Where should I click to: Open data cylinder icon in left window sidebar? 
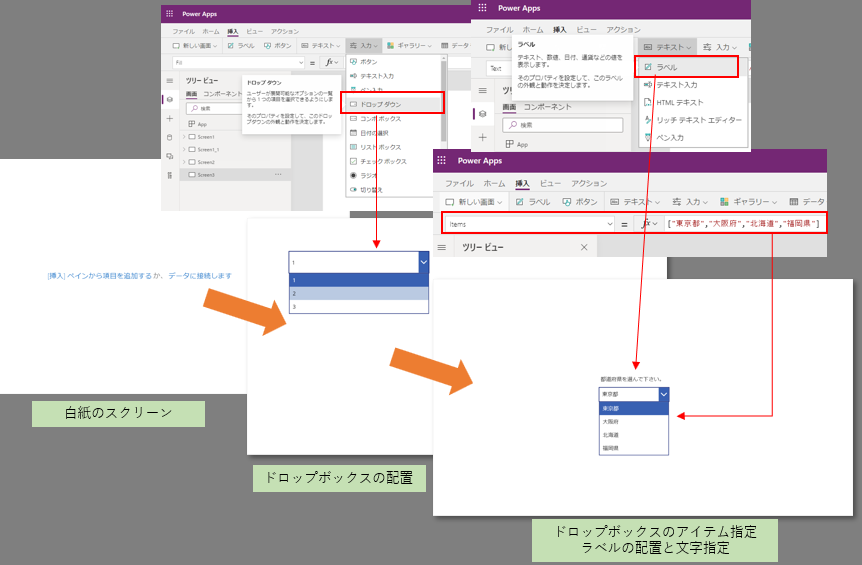coord(170,137)
